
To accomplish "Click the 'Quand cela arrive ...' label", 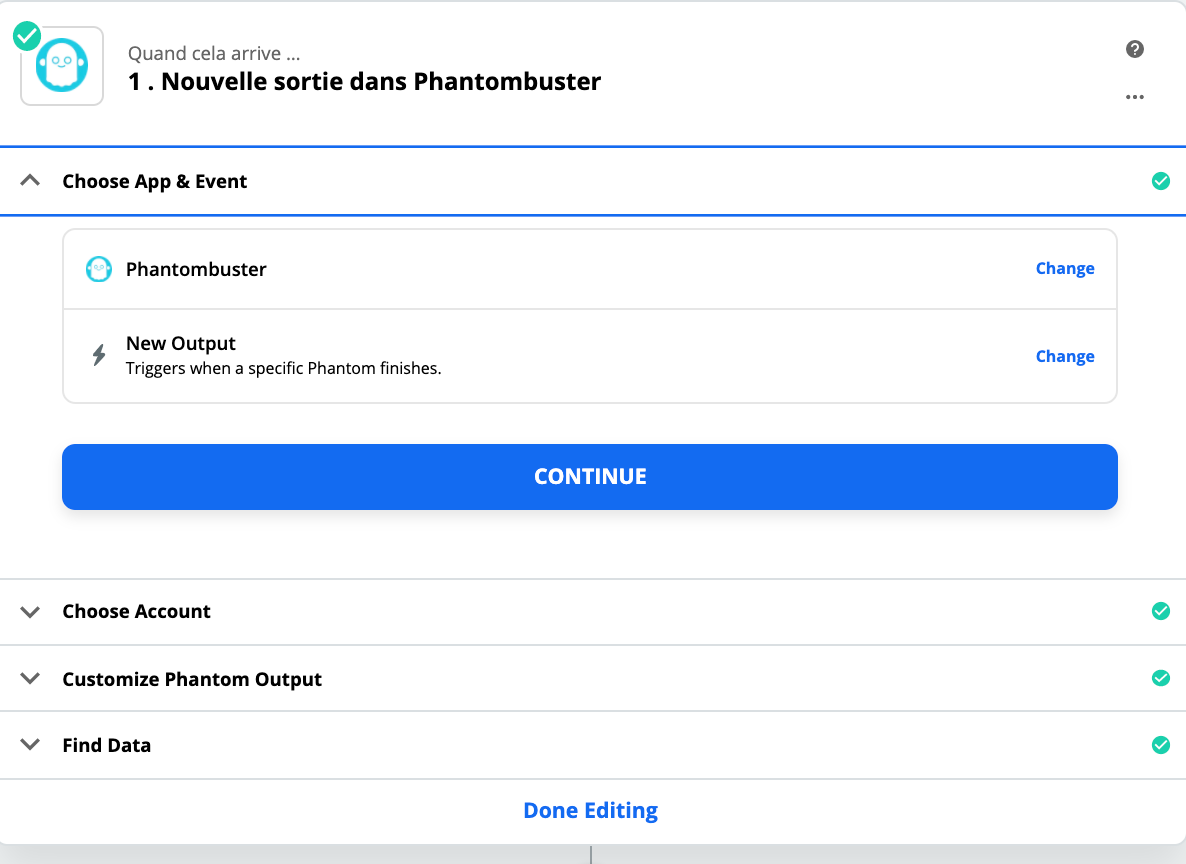I will pyautogui.click(x=214, y=54).
